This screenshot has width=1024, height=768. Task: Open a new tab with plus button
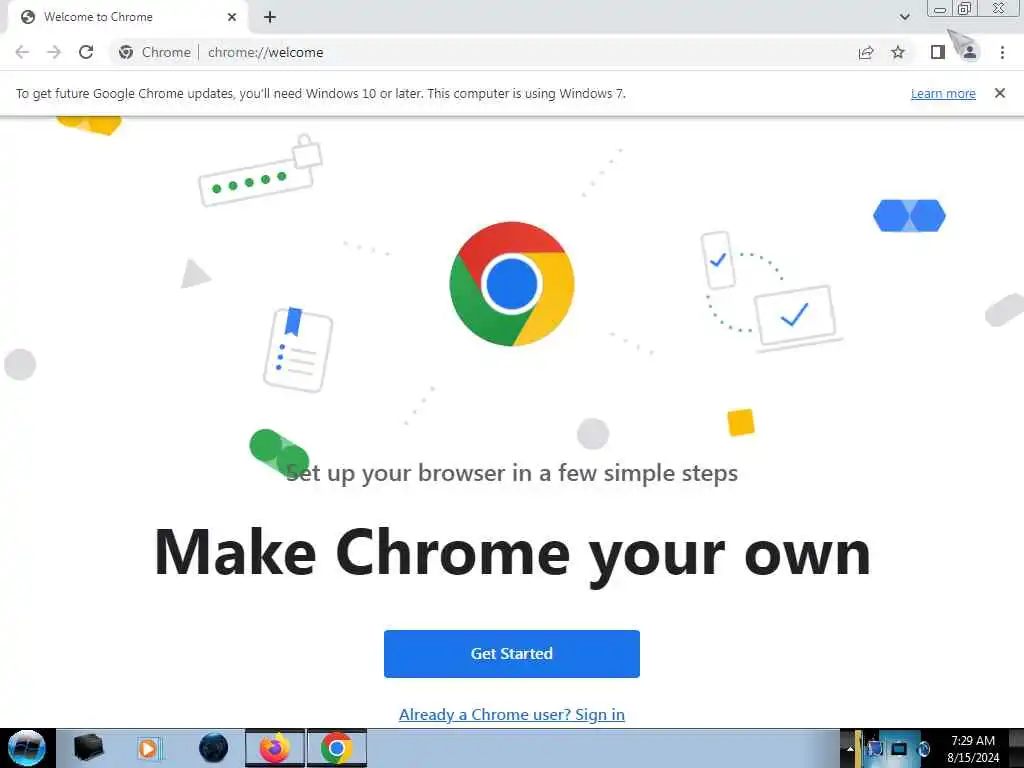[x=270, y=17]
